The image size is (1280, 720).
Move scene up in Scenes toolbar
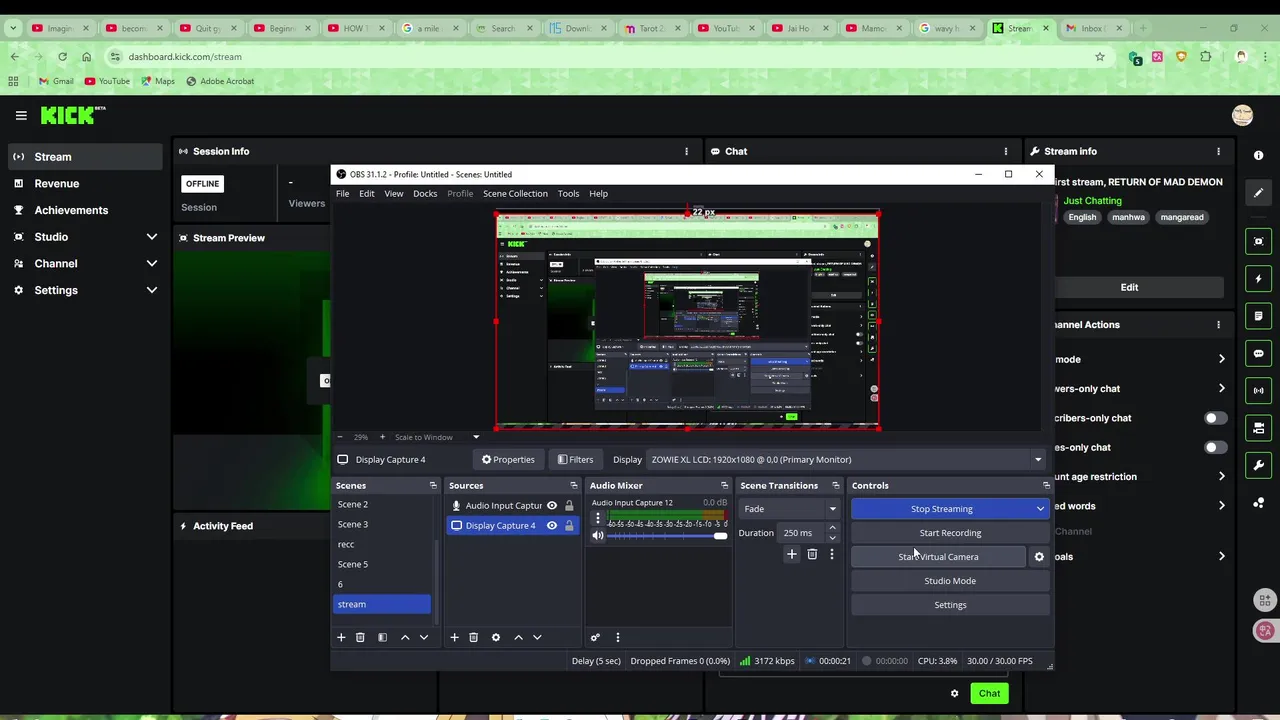405,637
